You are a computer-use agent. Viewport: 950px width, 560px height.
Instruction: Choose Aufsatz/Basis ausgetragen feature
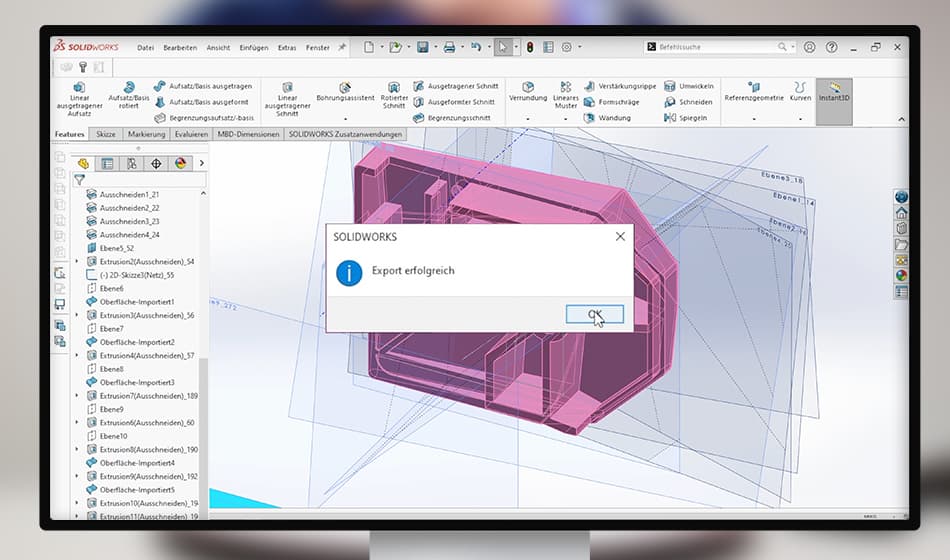coord(203,86)
